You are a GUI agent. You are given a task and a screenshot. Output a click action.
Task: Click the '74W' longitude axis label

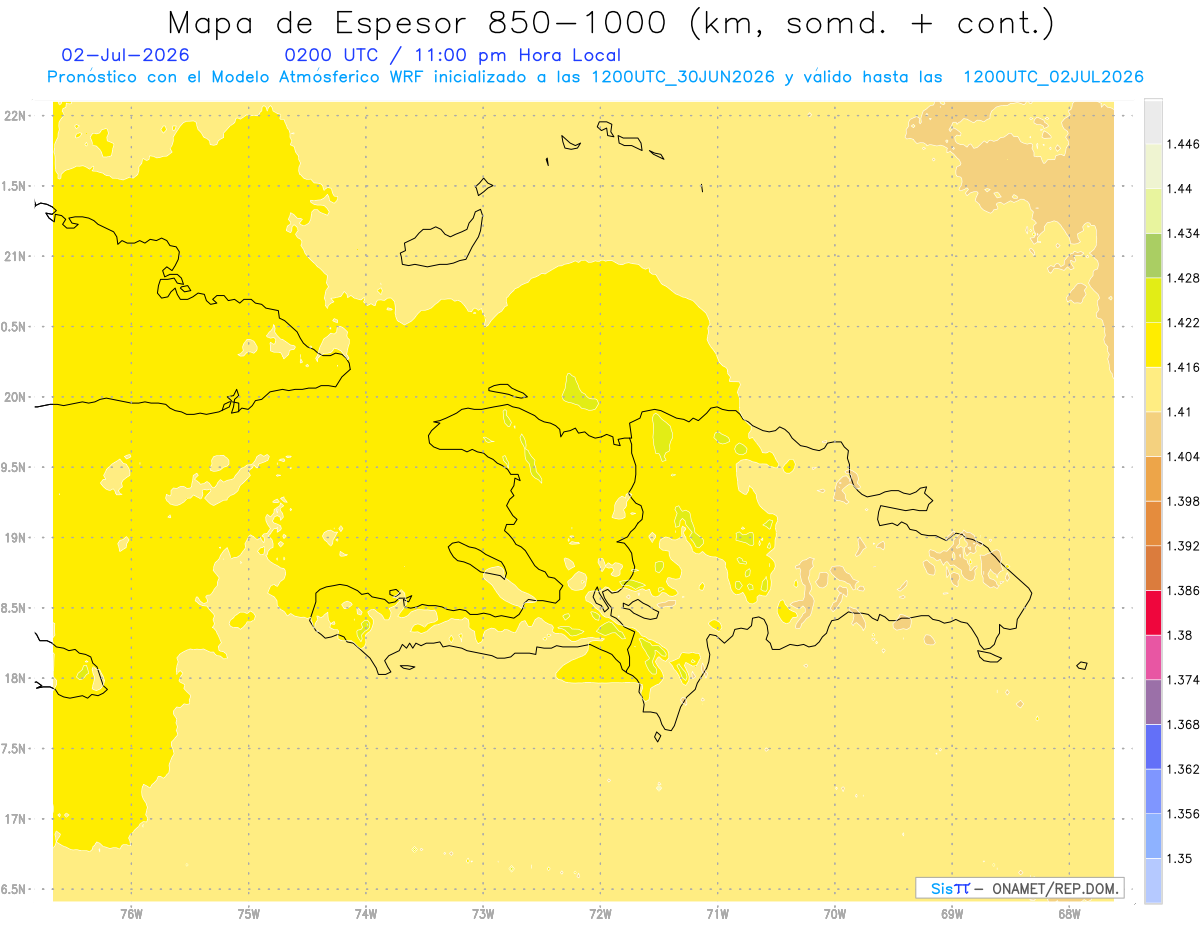(x=366, y=913)
